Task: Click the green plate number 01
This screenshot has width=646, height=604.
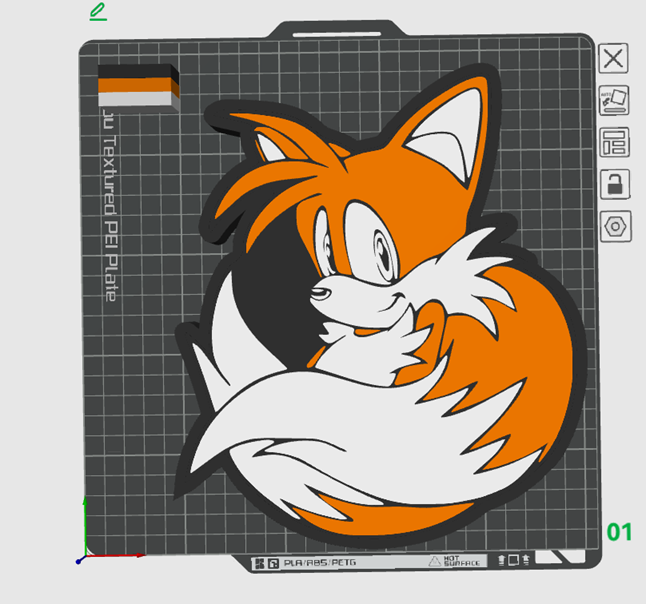Action: 620,531
